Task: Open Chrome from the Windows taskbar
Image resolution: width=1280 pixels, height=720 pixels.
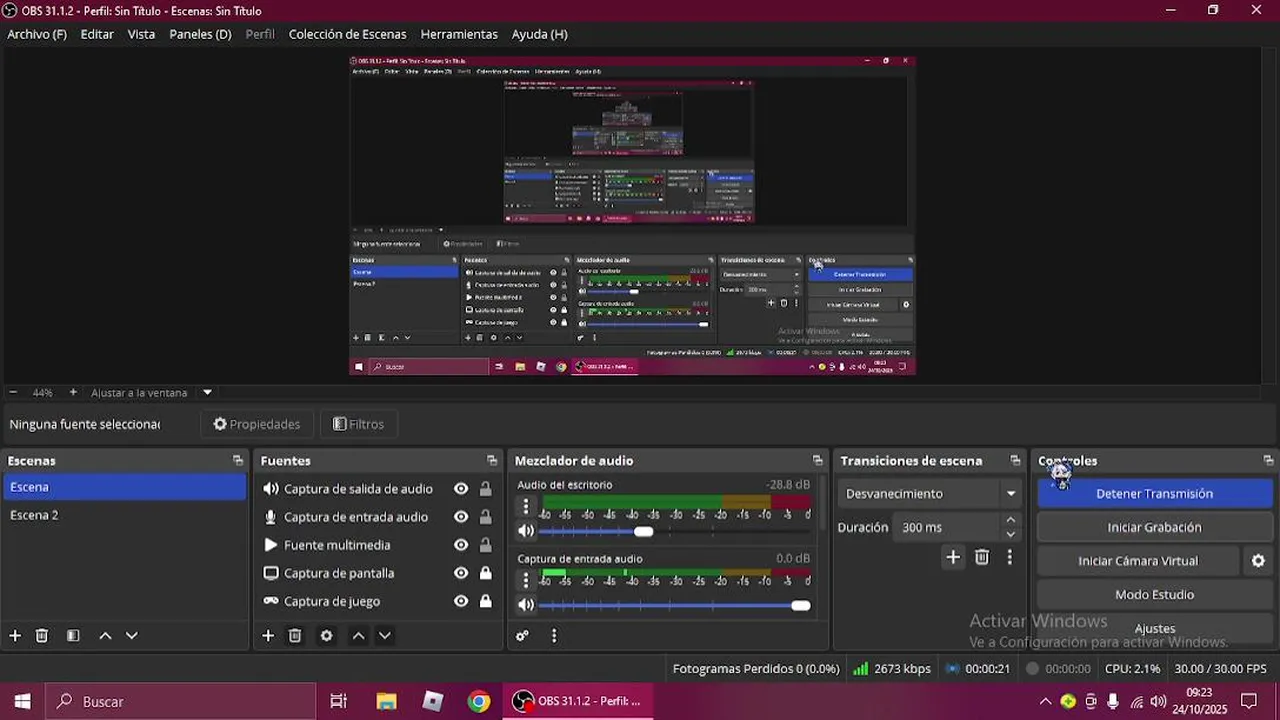Action: tap(479, 702)
